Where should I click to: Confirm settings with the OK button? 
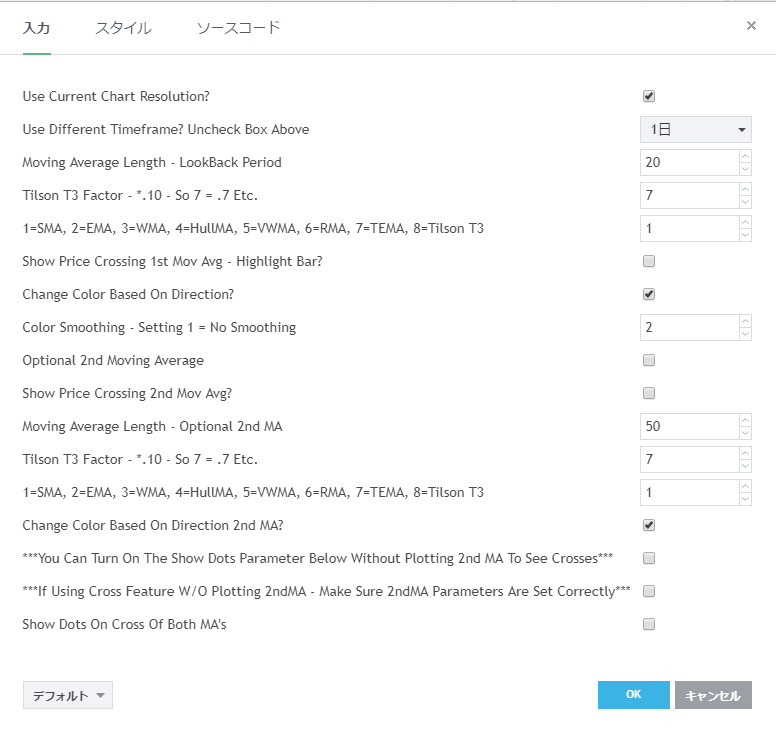coord(633,695)
